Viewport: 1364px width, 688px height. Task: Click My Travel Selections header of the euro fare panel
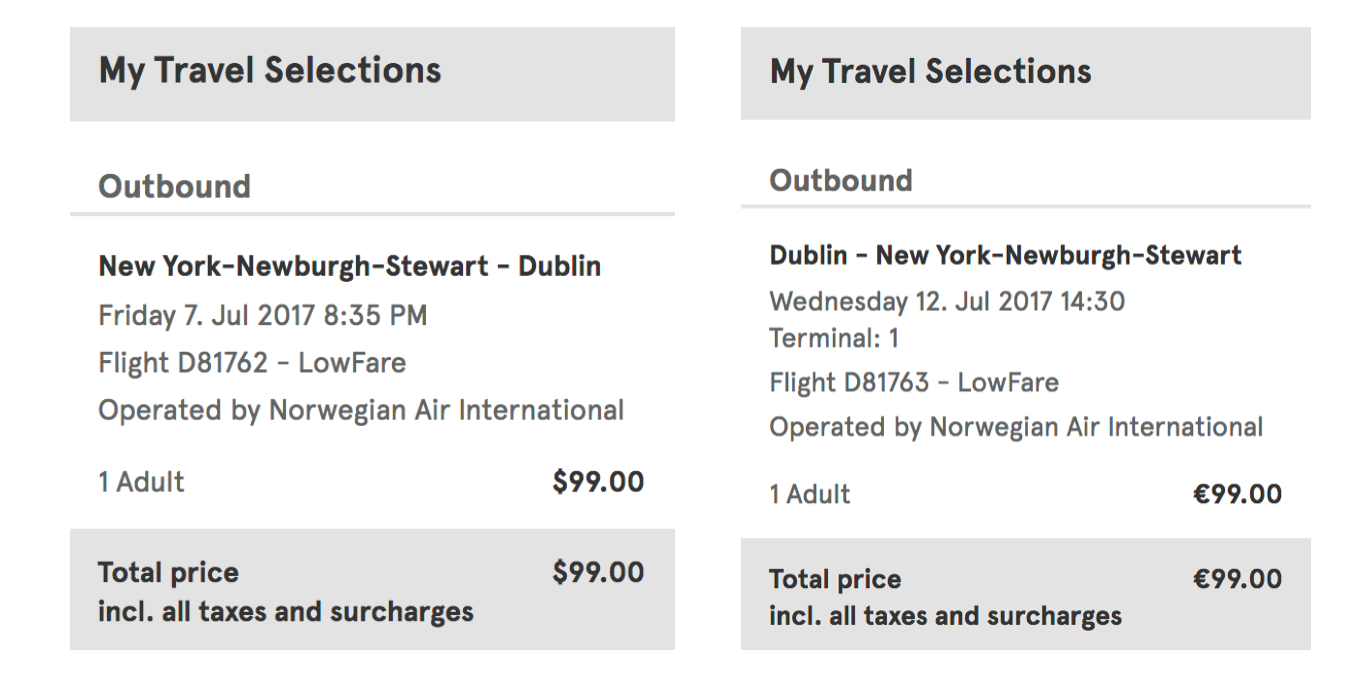tap(930, 72)
